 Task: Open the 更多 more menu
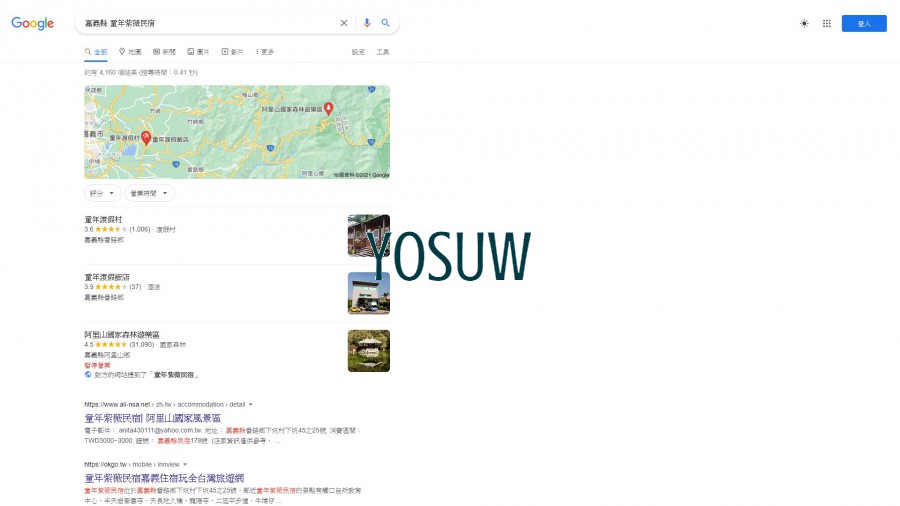tap(265, 52)
